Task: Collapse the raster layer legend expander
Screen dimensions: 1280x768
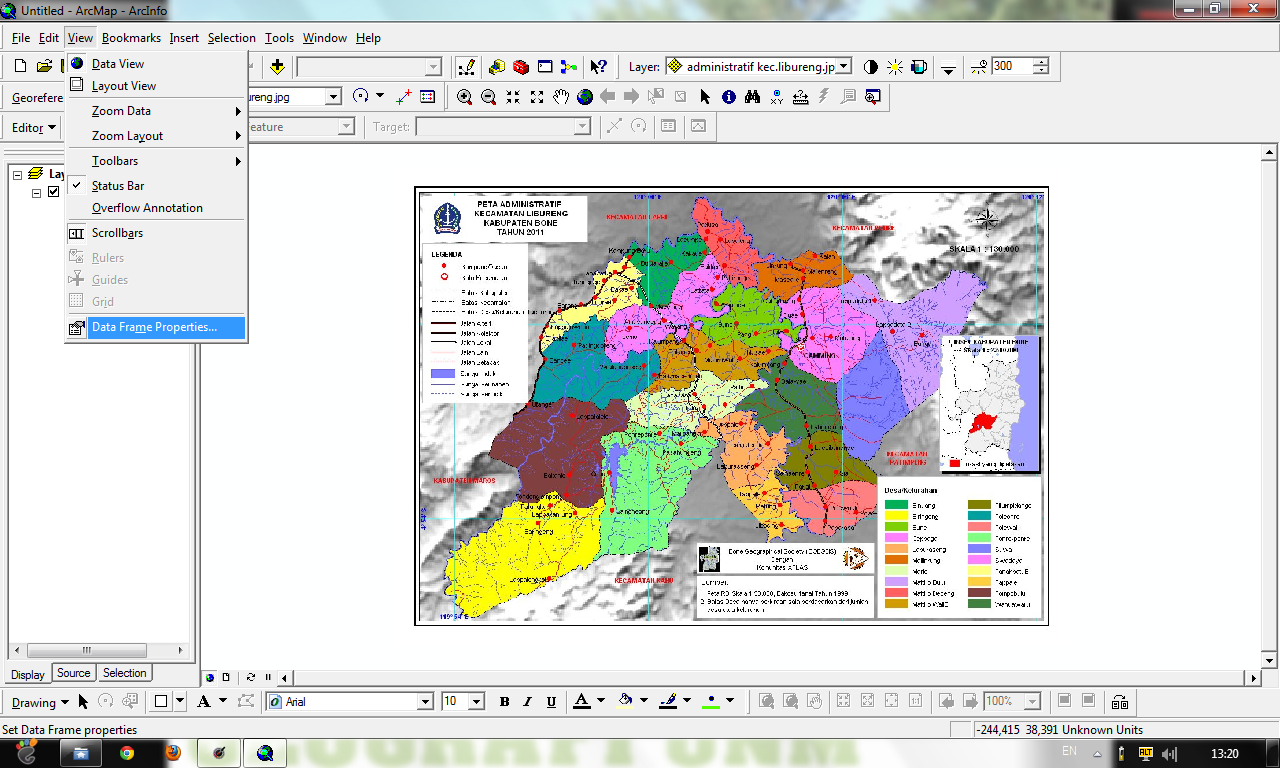Action: click(x=37, y=193)
